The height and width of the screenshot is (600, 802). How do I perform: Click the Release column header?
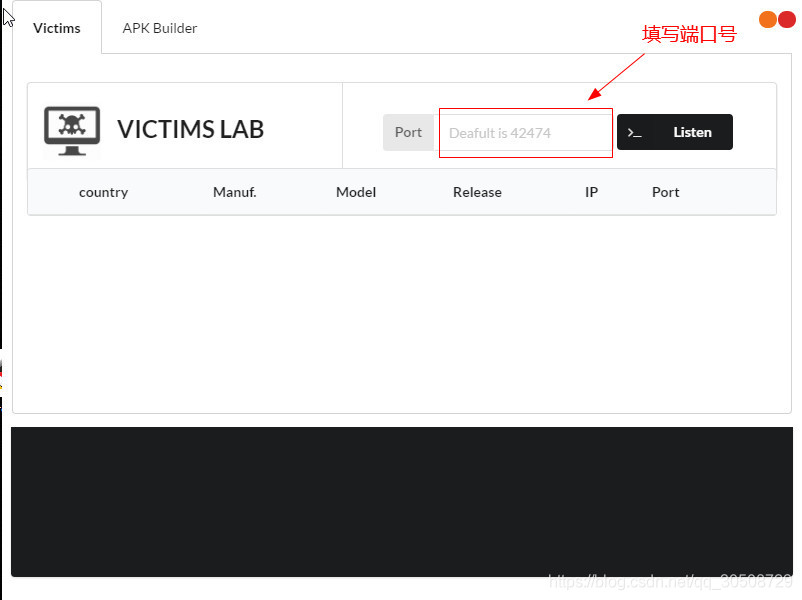pos(477,192)
